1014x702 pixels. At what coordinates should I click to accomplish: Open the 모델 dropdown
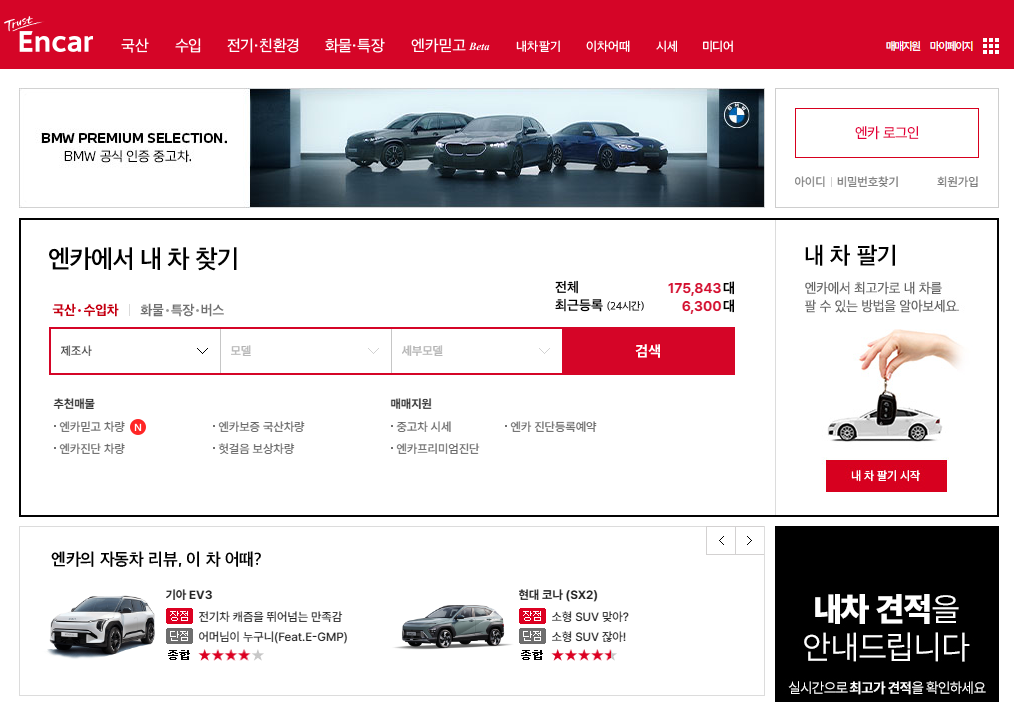[305, 351]
